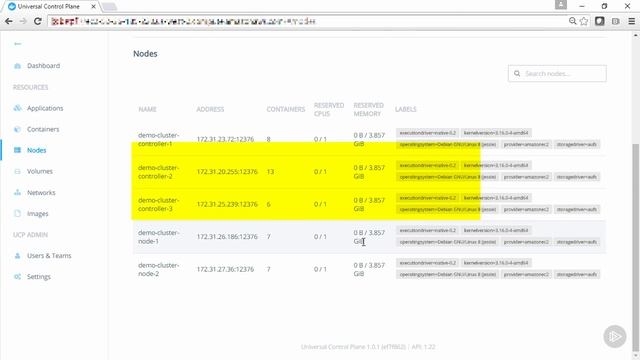Screen dimensions: 640x360
Task: Click address 172.31.23.72:12376
Action: 225,139
